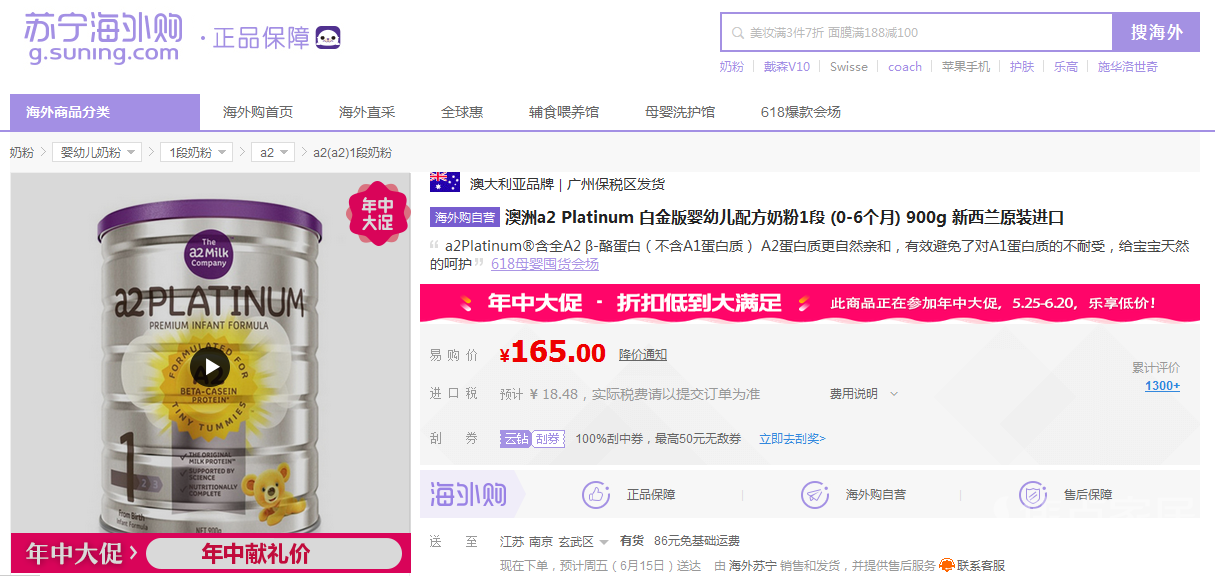Click the 累计评价 label
1215x576 pixels.
pyautogui.click(x=1156, y=367)
